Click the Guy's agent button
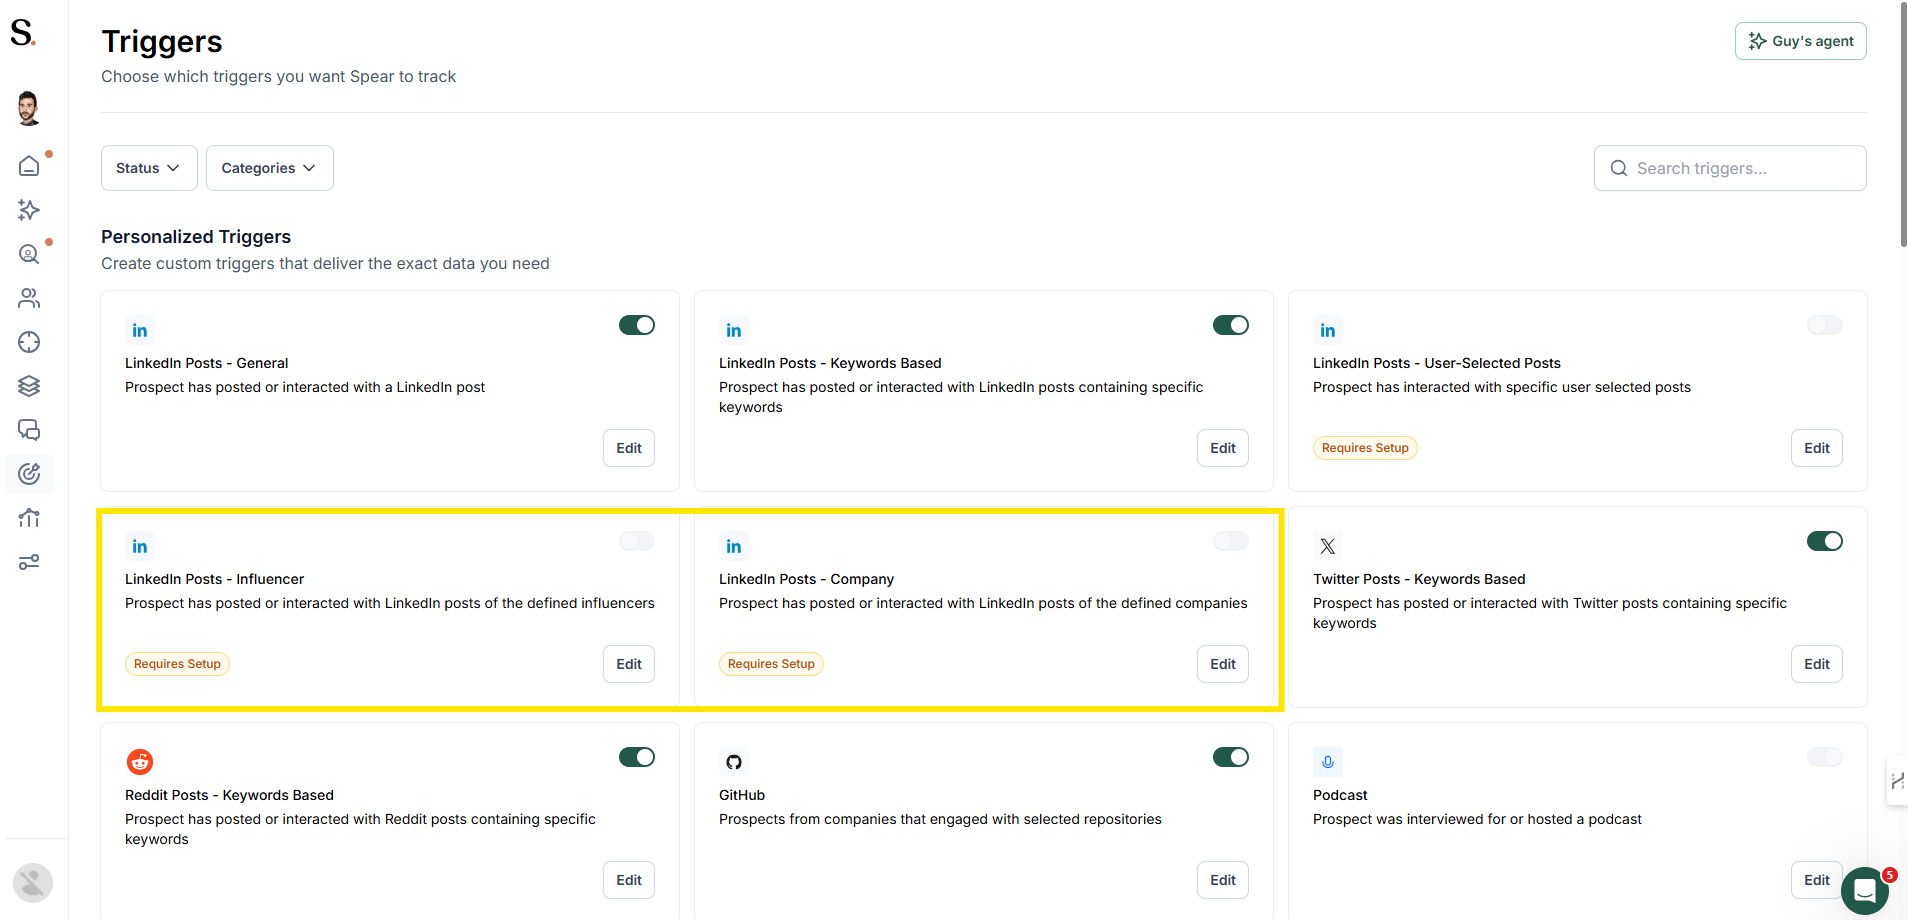The width and height of the screenshot is (1908, 920). 1800,41
